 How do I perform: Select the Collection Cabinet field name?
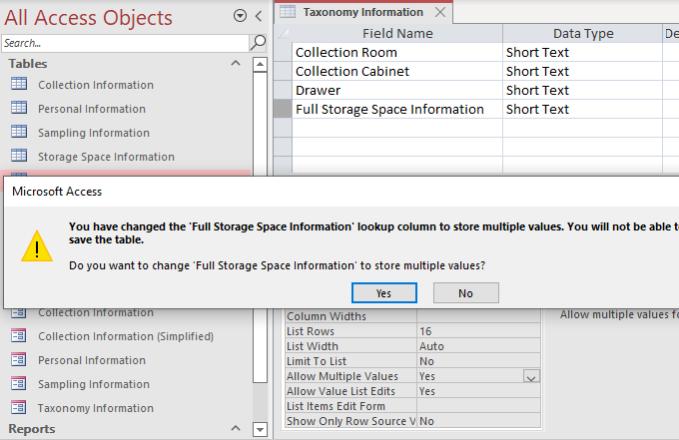[398, 71]
